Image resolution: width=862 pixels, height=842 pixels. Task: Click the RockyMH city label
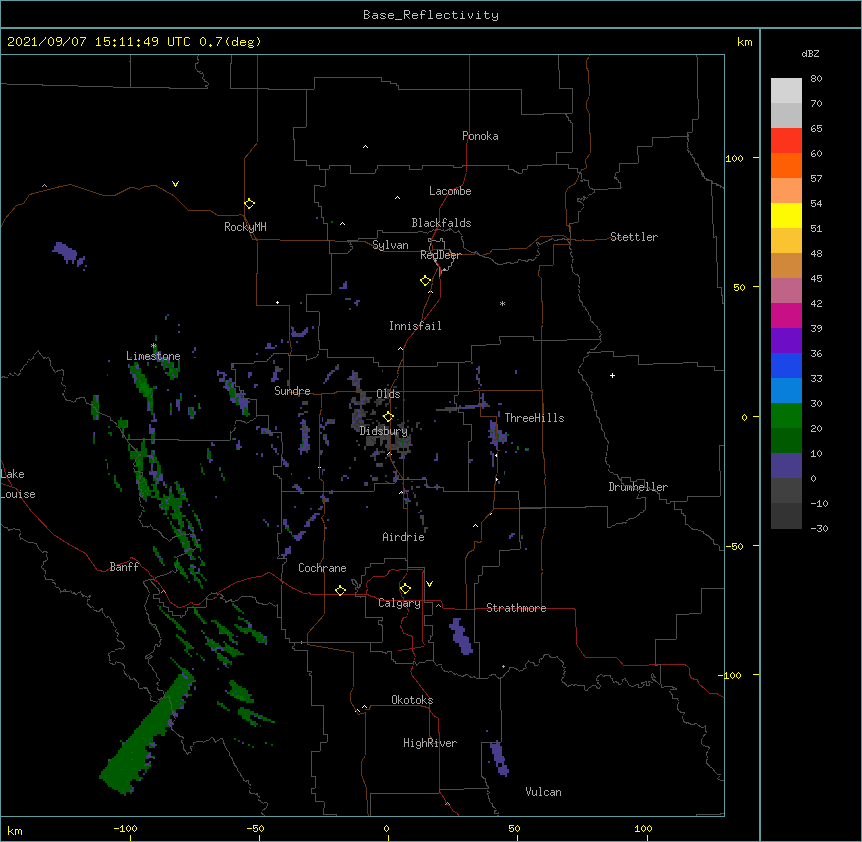[245, 227]
